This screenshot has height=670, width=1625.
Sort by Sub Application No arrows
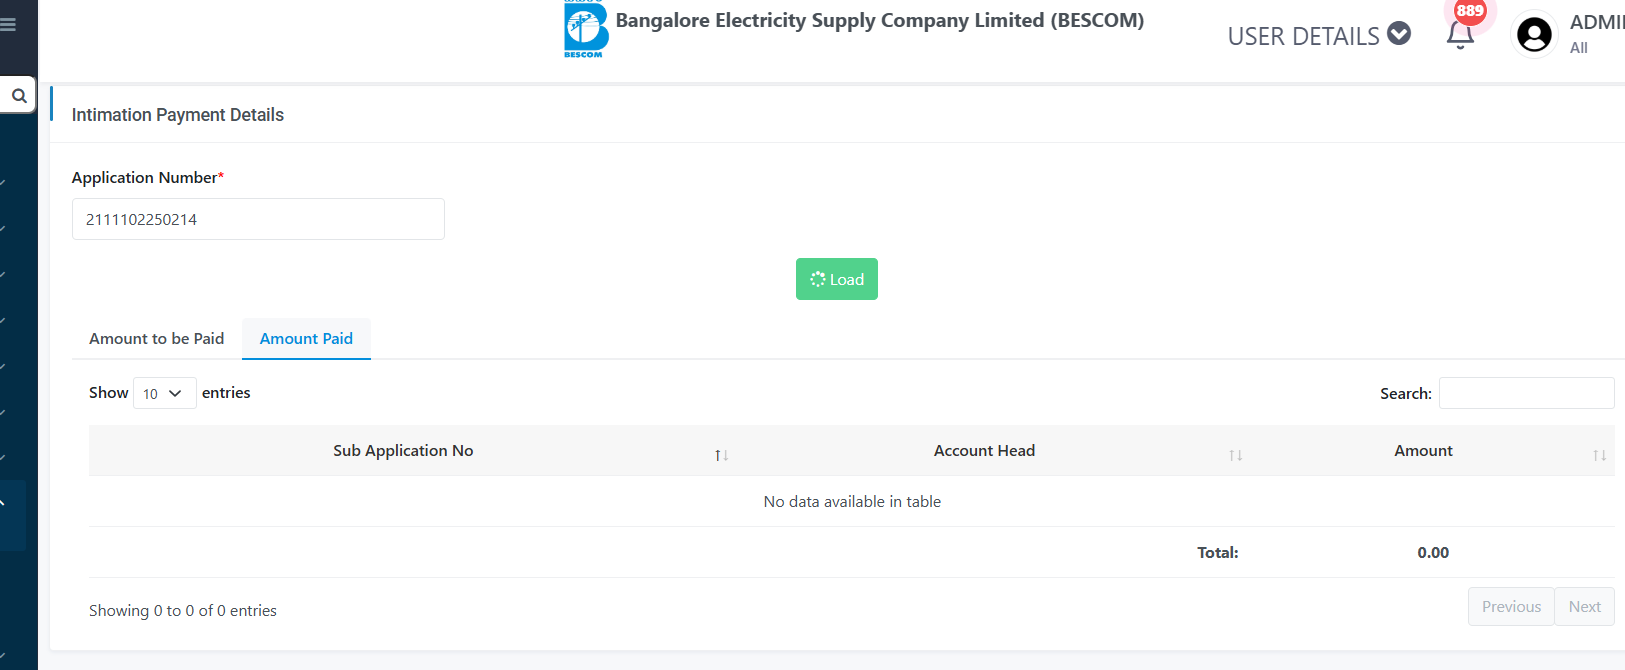[721, 455]
